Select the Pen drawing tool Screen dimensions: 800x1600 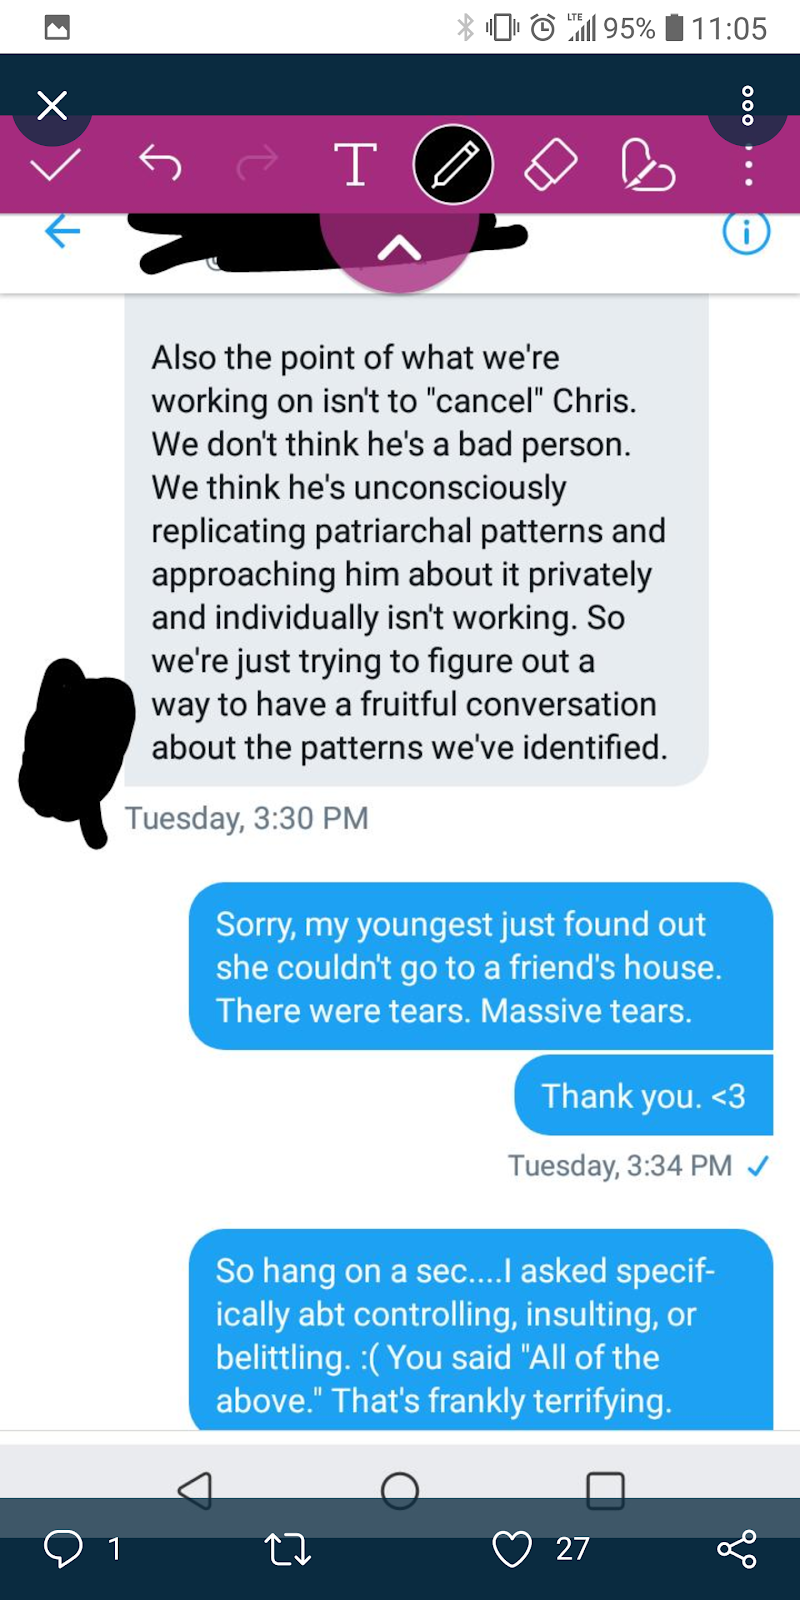(453, 165)
